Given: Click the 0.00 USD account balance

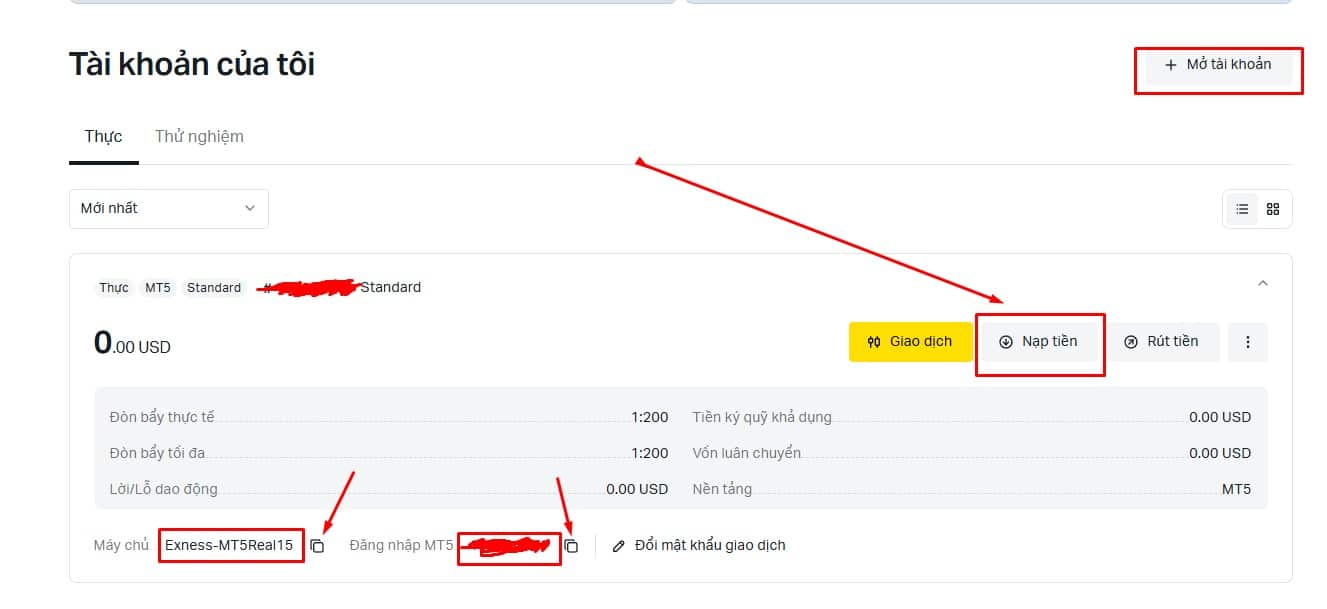Looking at the screenshot, I should 132,344.
